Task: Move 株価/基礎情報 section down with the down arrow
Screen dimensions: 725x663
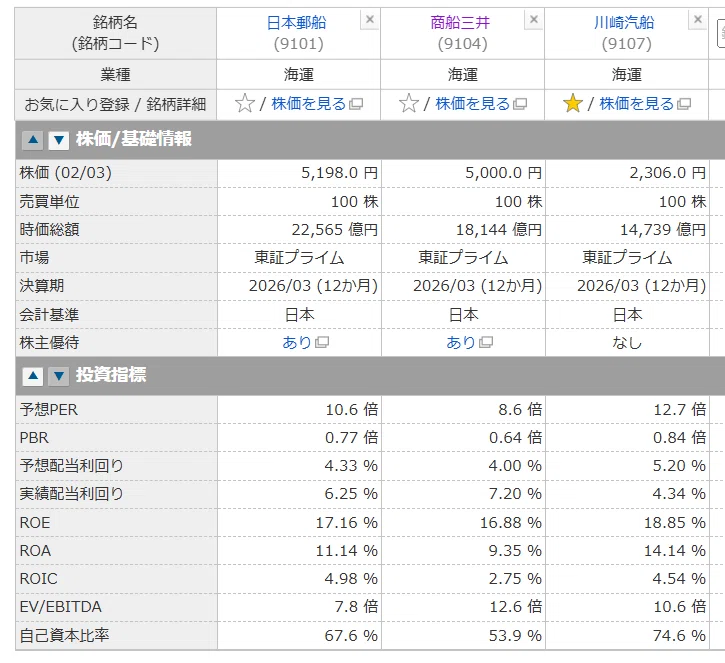Action: point(59,140)
